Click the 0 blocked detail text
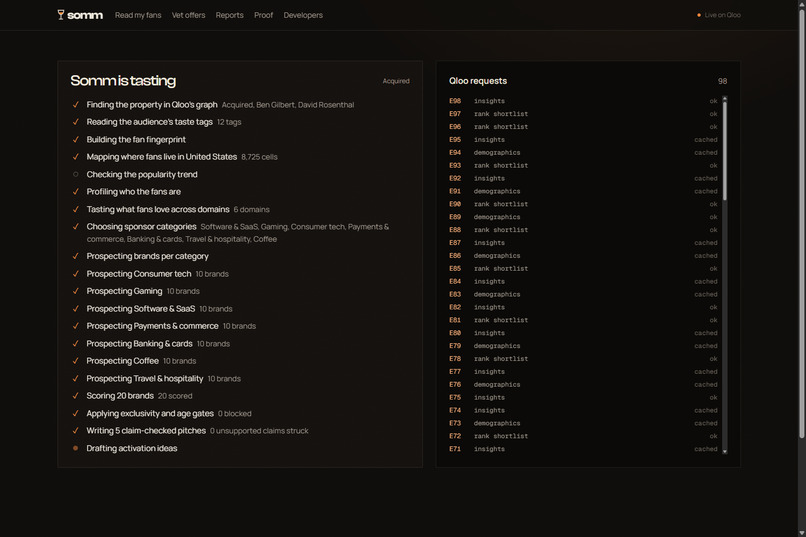 (234, 414)
